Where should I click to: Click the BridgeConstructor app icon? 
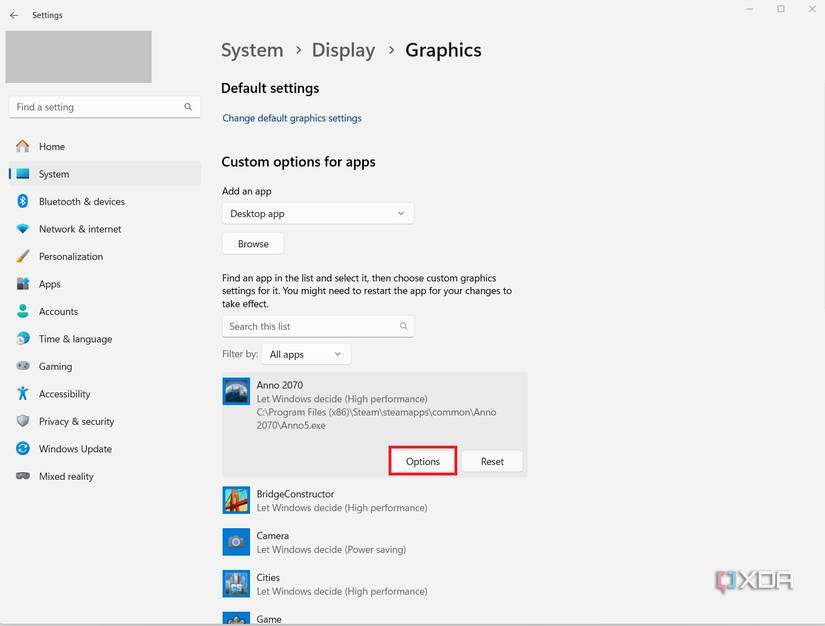[236, 500]
